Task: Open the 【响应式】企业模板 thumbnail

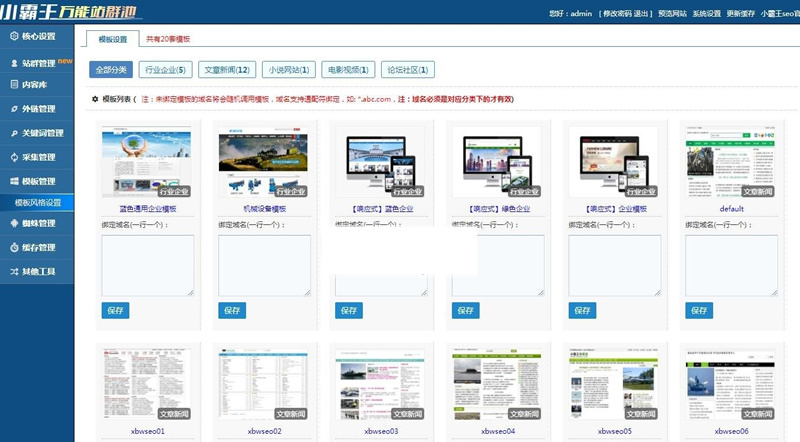Action: pyautogui.click(x=614, y=162)
